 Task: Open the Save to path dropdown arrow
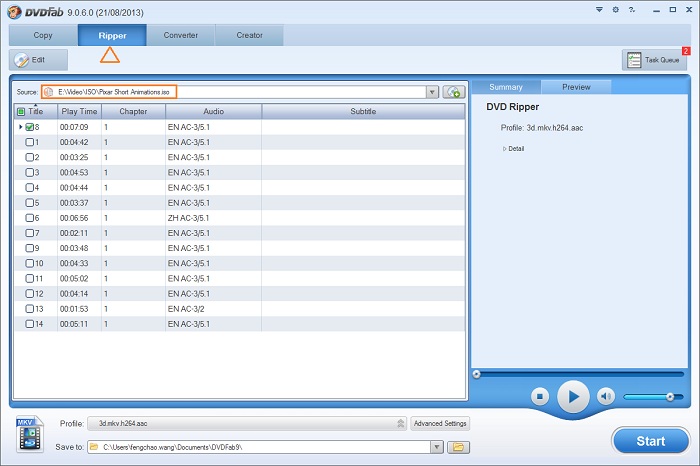(x=437, y=447)
